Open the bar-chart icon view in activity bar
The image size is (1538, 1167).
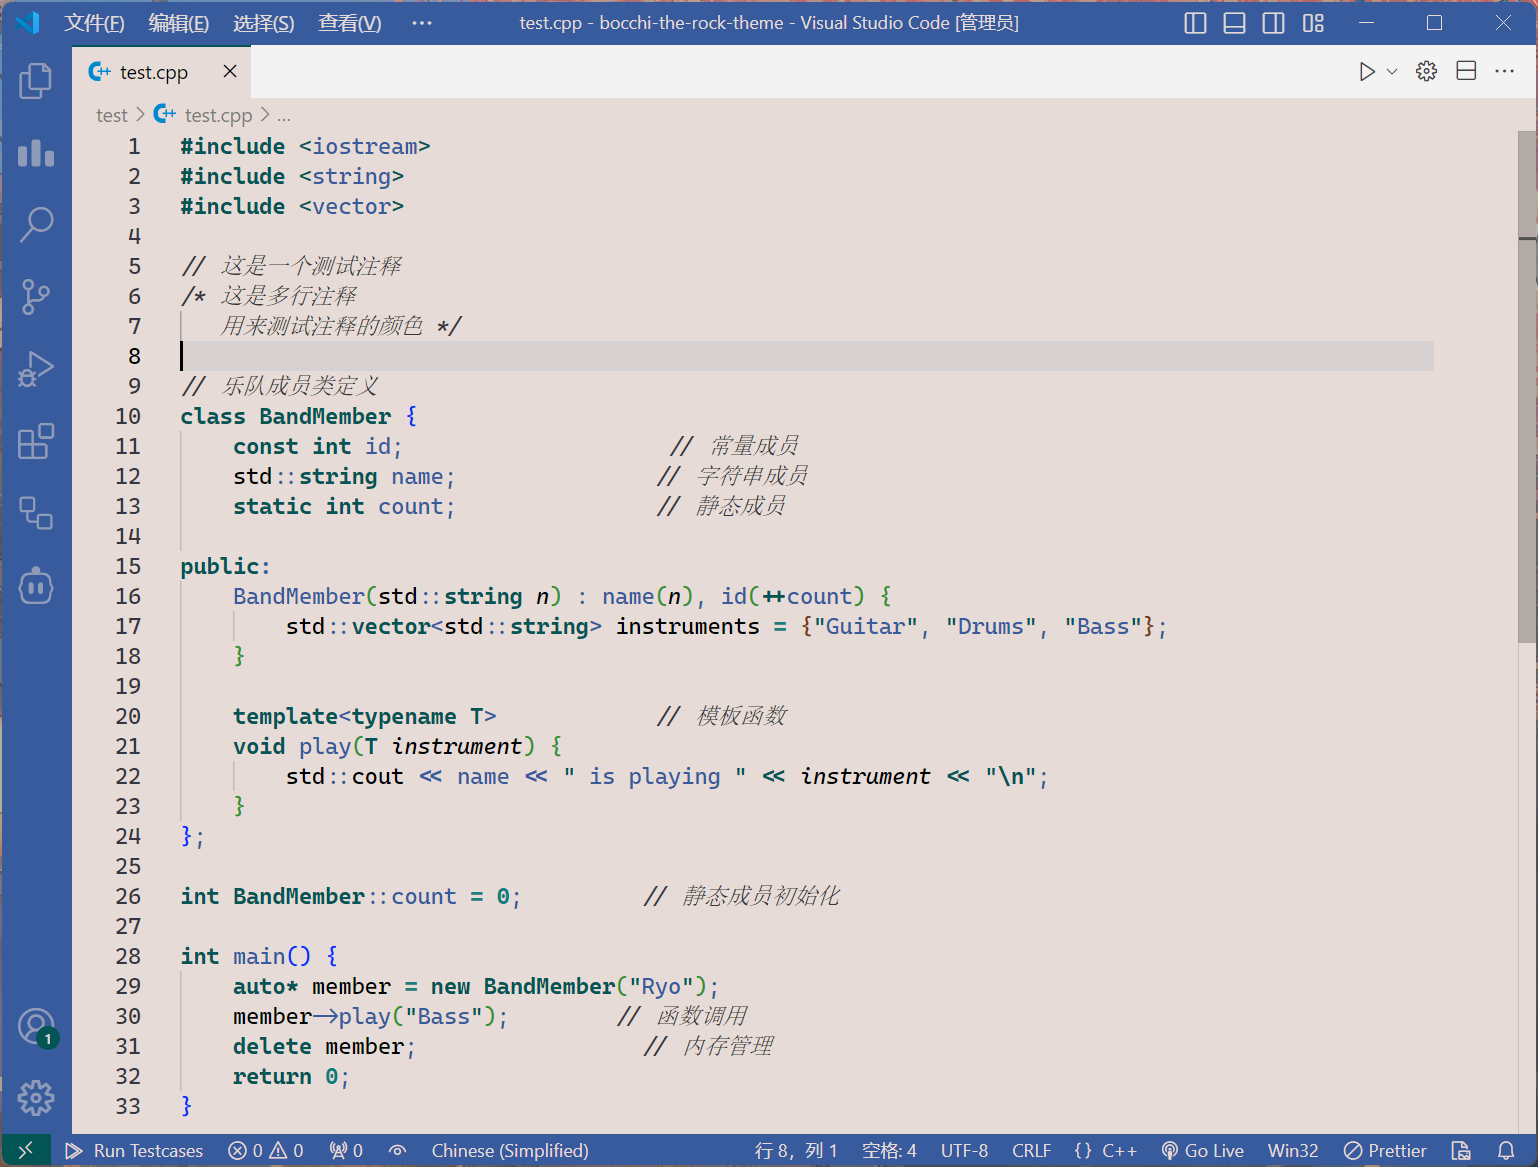coord(36,153)
